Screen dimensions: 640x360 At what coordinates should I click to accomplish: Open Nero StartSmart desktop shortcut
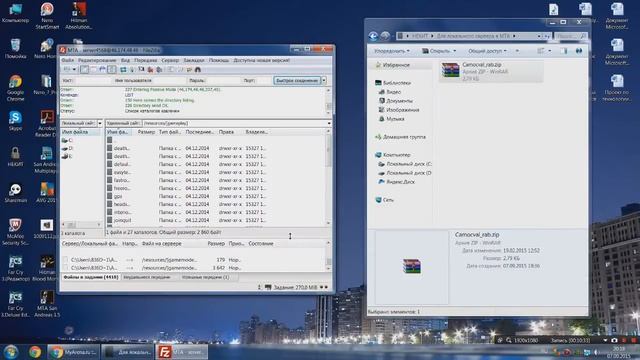[x=47, y=16]
